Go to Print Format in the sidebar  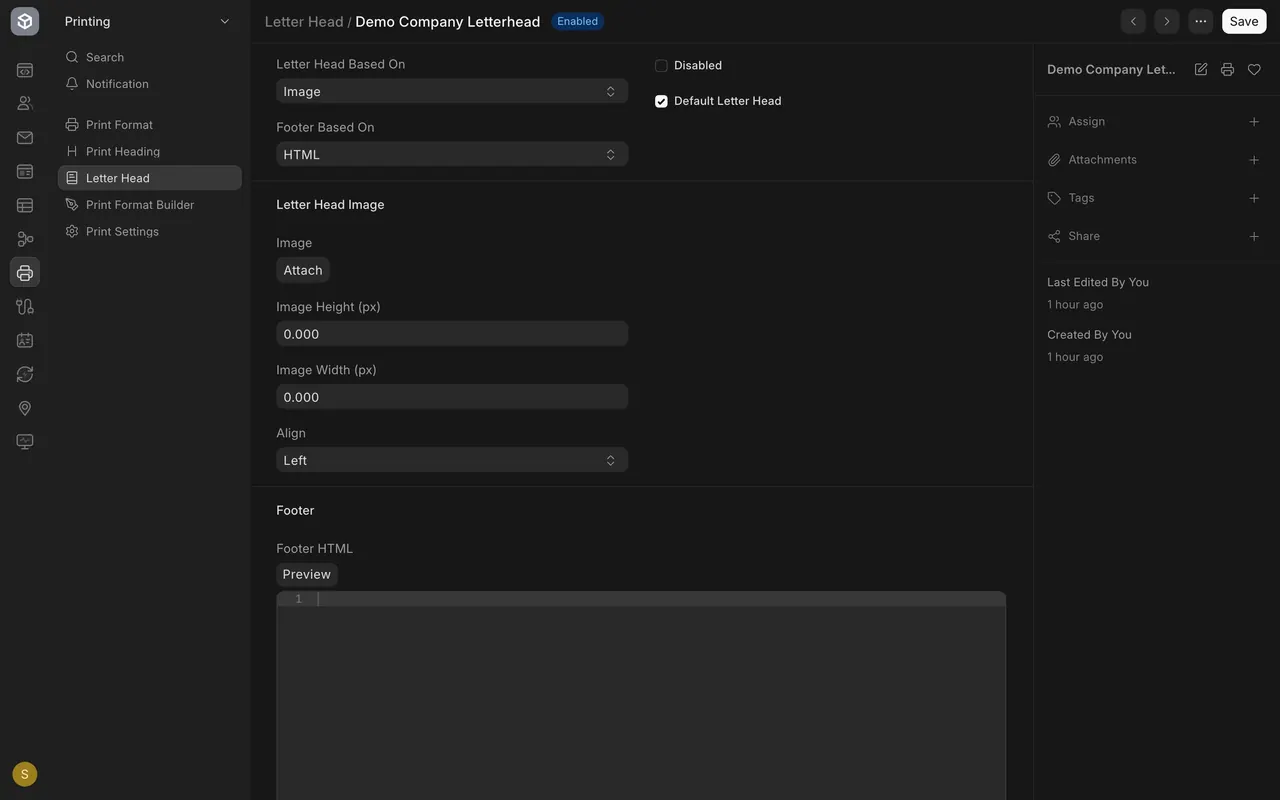[x=150, y=125]
